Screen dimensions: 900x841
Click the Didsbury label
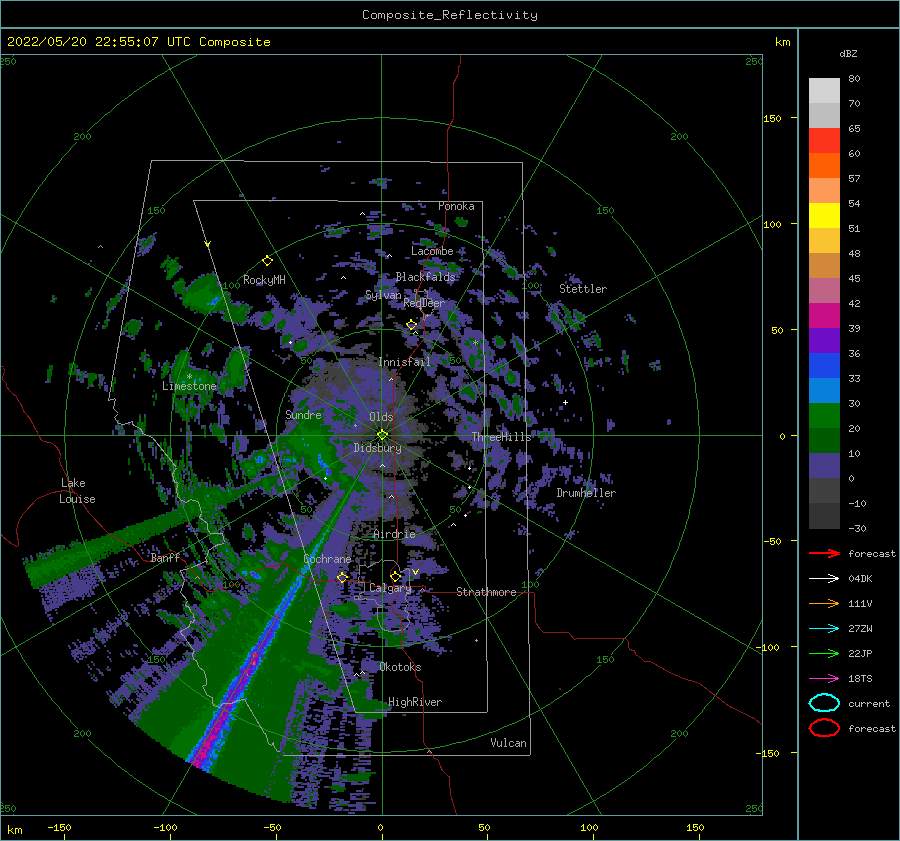[x=377, y=448]
